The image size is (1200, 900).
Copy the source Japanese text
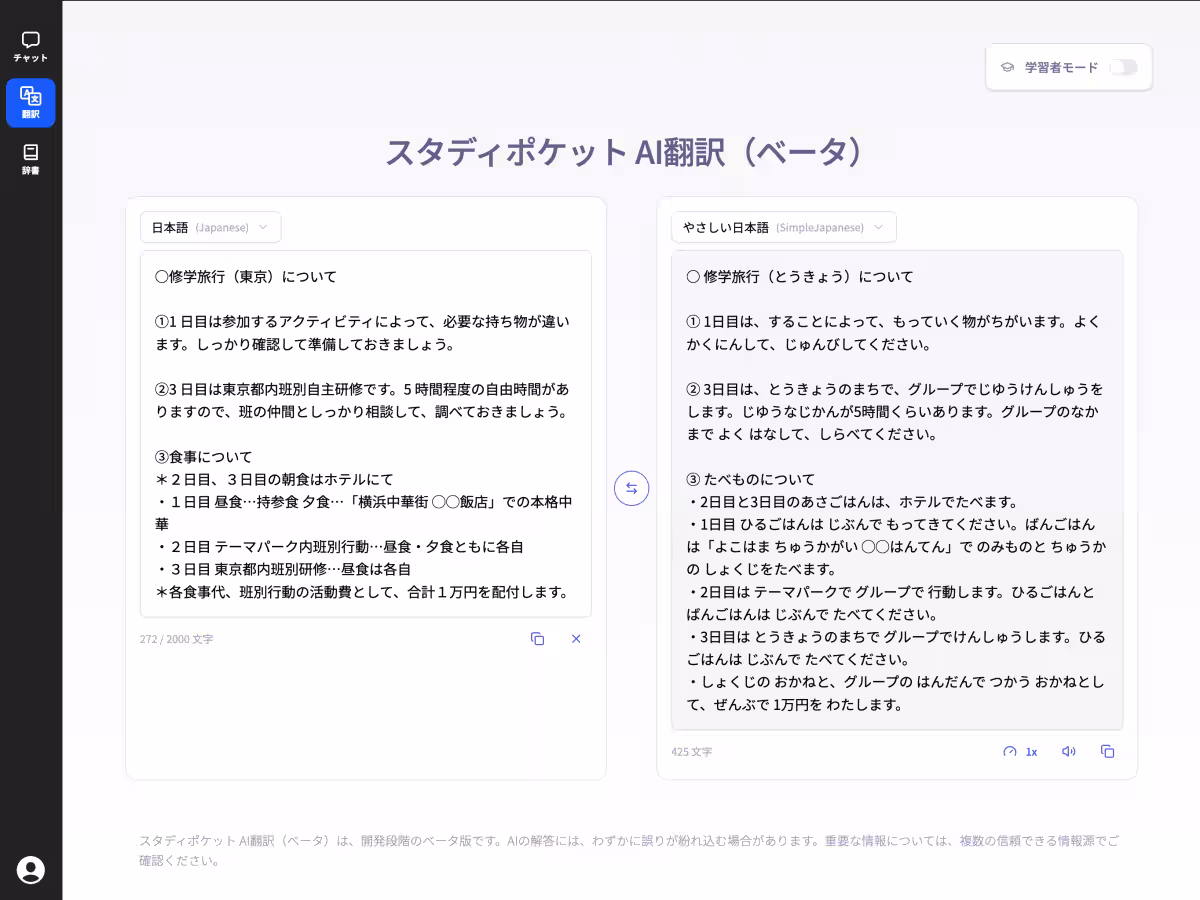pos(538,638)
